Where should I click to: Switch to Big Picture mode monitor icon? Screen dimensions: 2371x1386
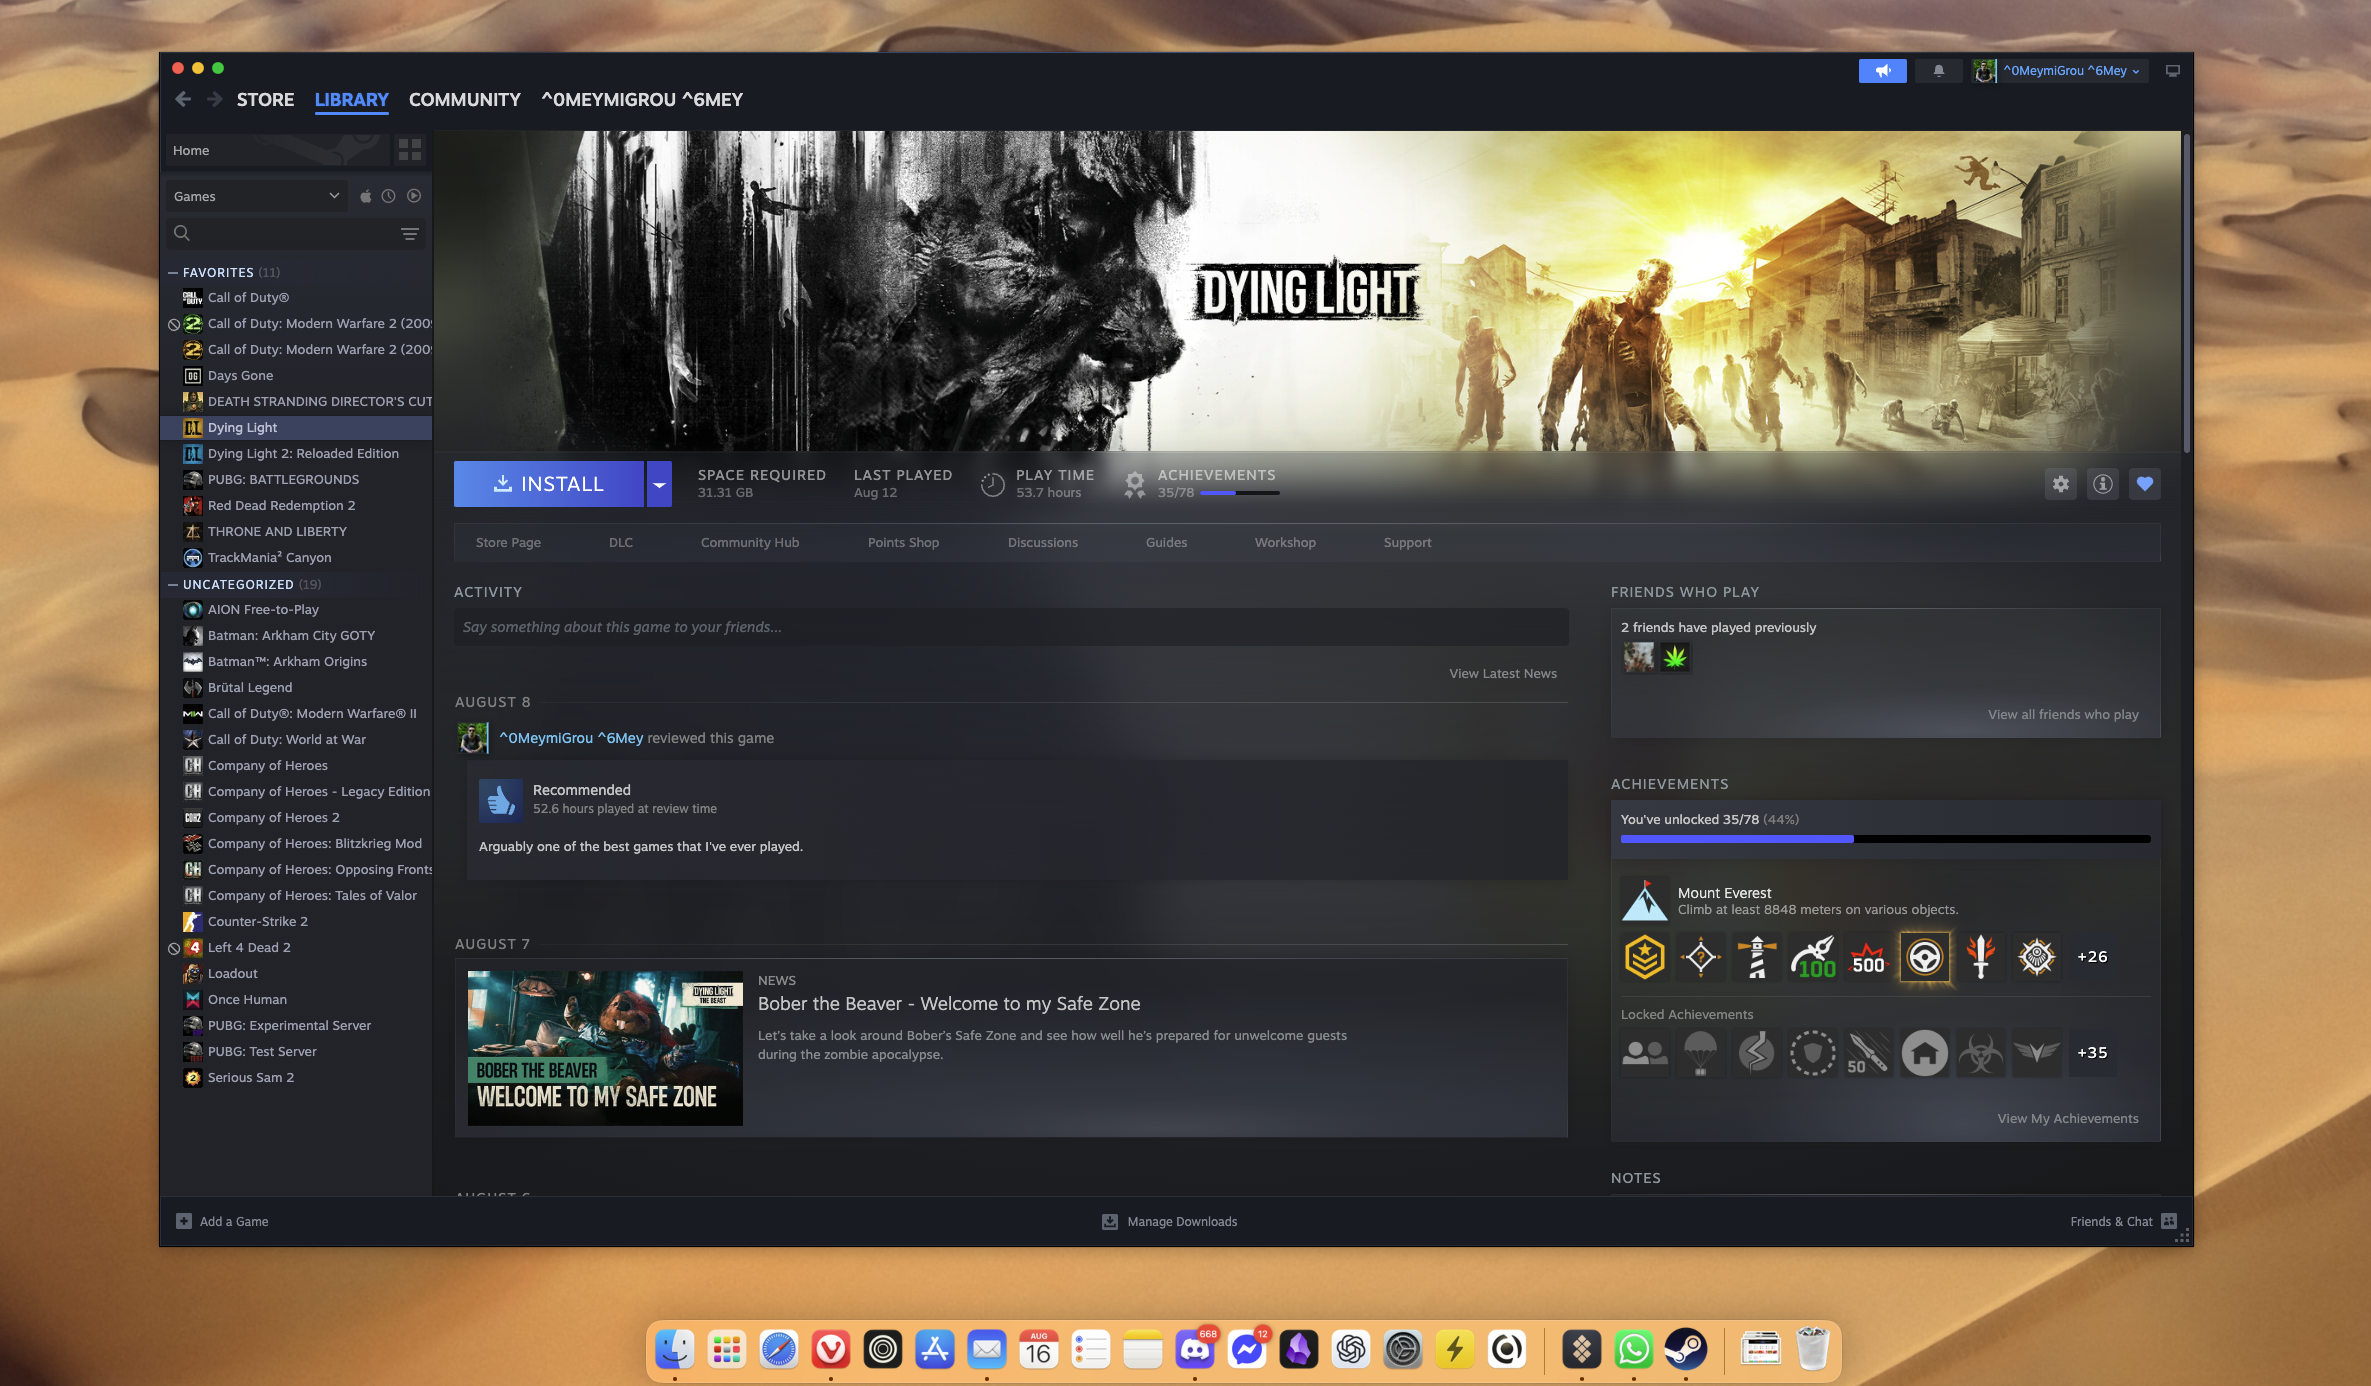tap(2172, 71)
